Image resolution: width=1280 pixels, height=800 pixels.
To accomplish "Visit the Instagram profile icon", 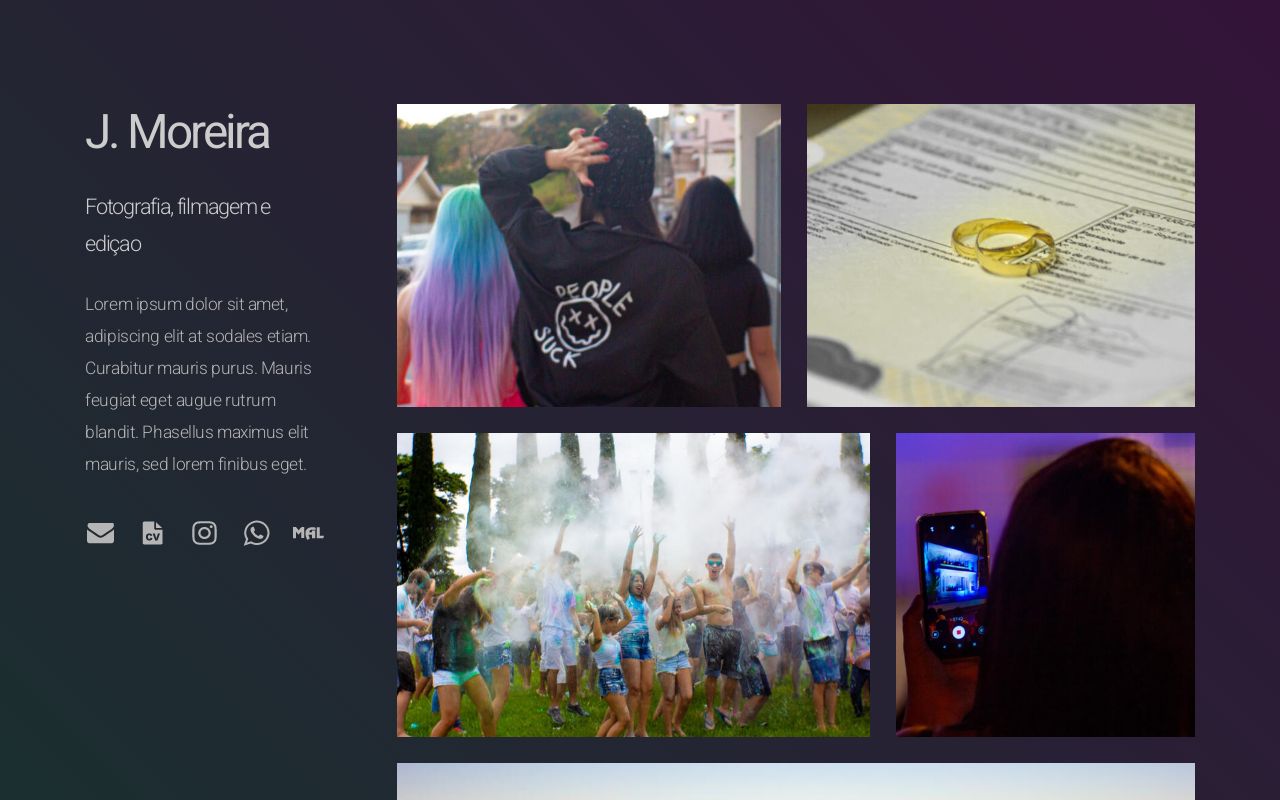I will coord(204,533).
